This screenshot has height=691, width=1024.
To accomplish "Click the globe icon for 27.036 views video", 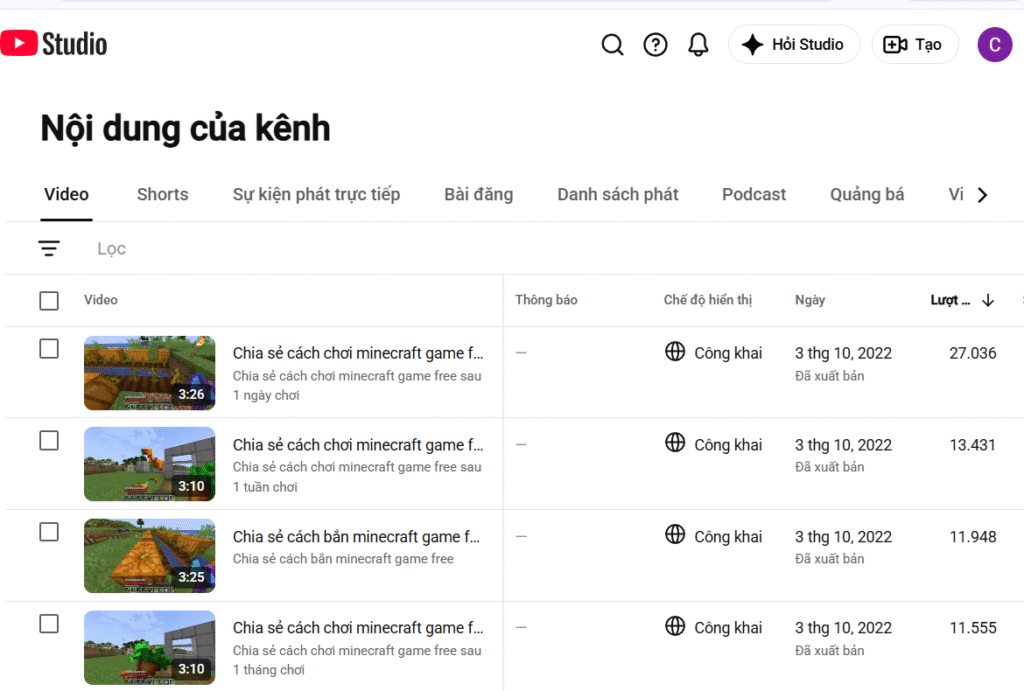I will (x=675, y=351).
